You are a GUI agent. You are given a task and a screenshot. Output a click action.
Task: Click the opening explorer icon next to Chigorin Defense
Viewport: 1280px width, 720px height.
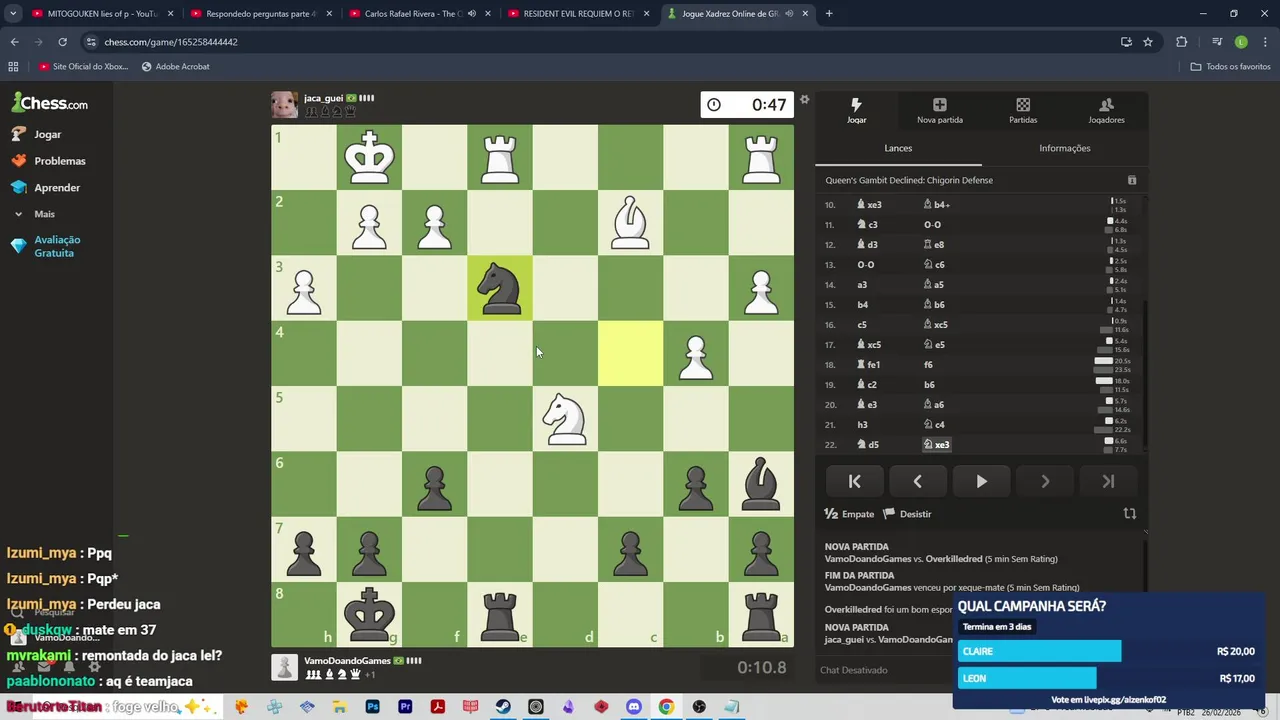coord(1132,180)
